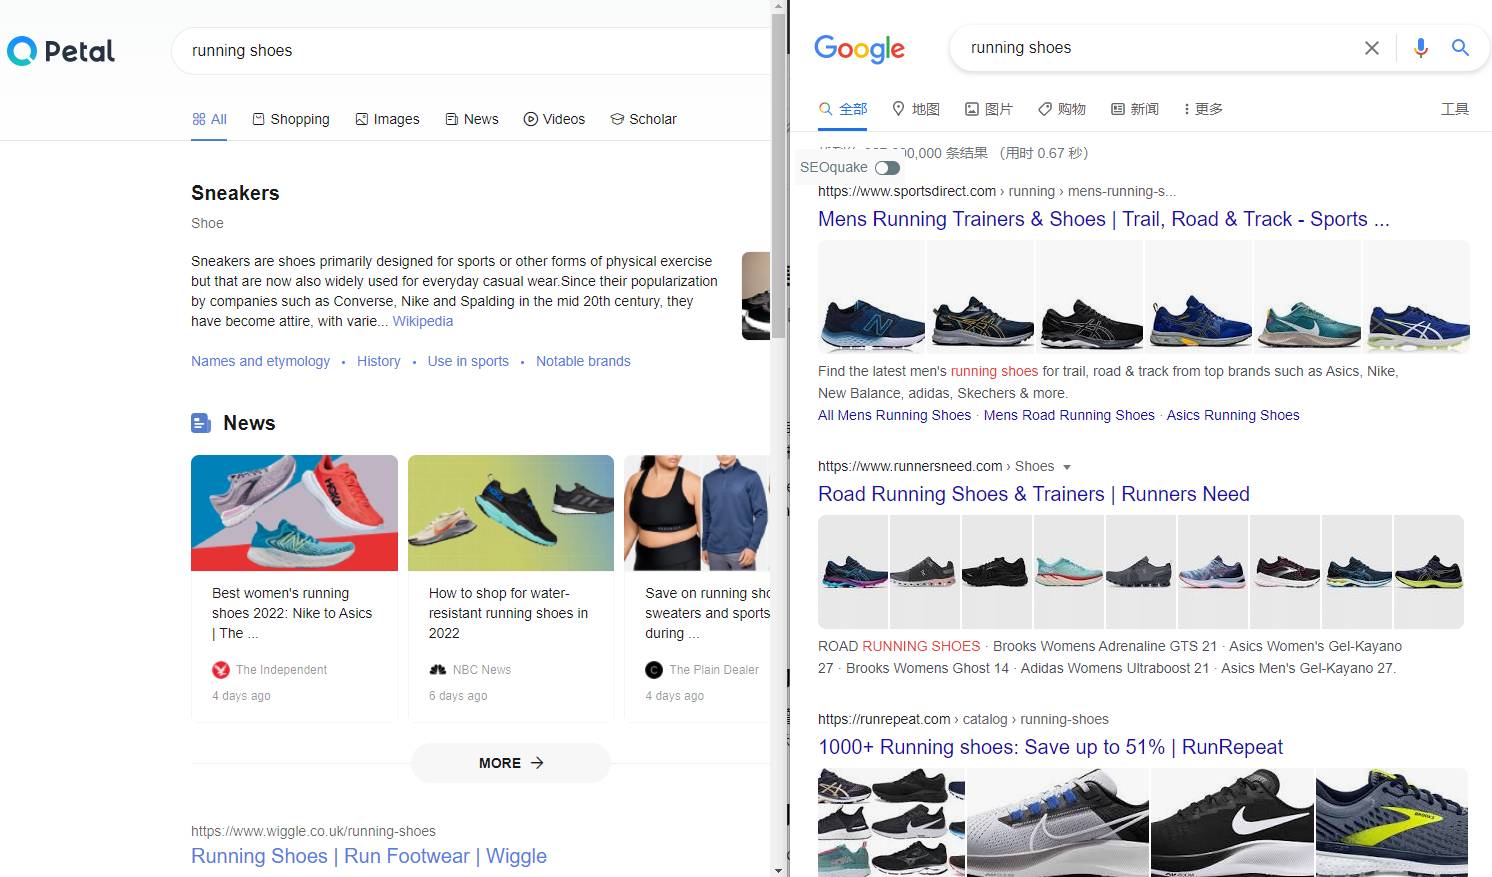The height and width of the screenshot is (877, 1492).
Task: Switch to Petal Shopping tab
Action: tap(291, 119)
